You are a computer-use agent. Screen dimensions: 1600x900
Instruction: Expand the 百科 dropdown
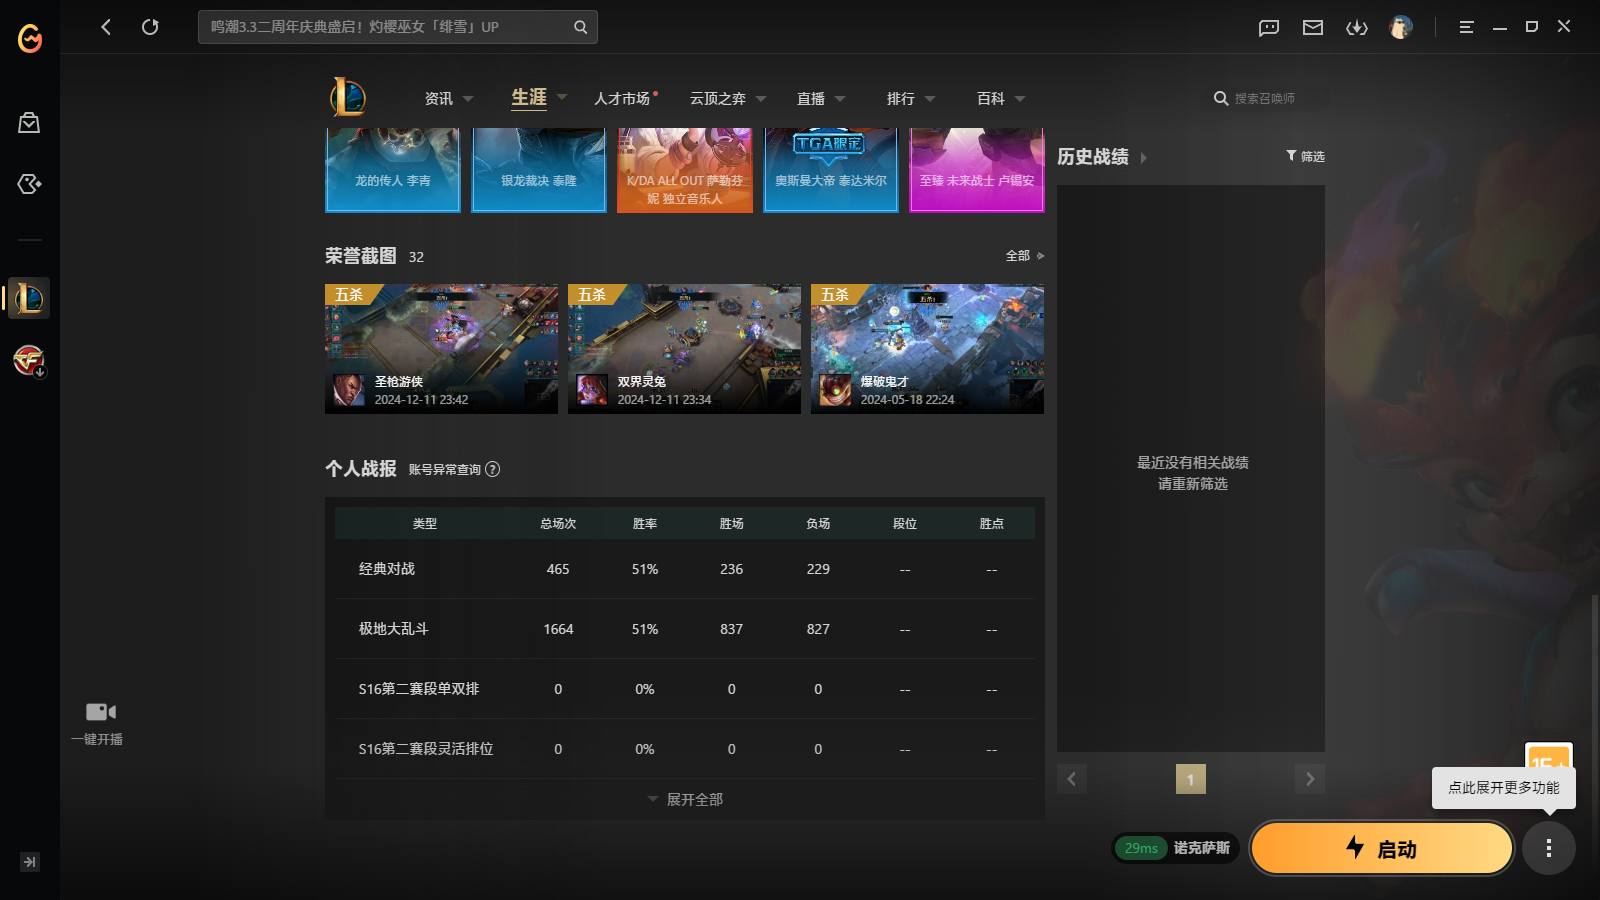[1020, 99]
